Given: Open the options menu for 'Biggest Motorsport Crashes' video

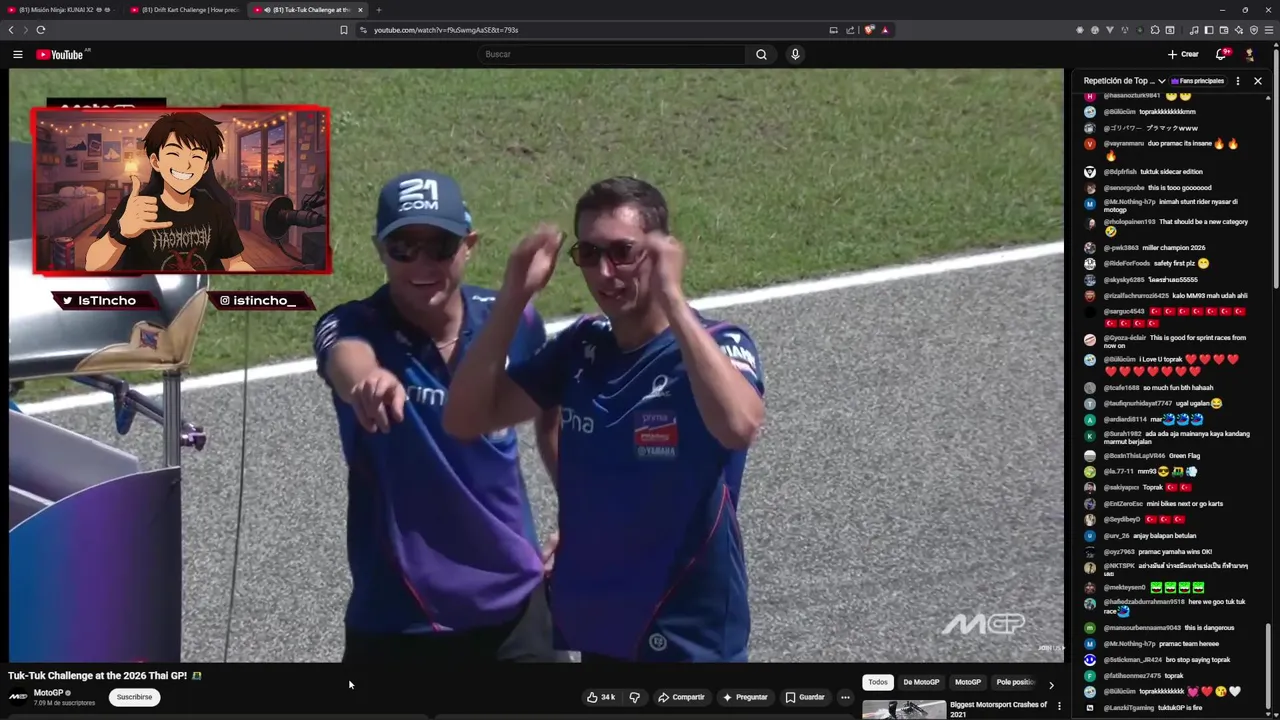Looking at the screenshot, I should [1059, 706].
